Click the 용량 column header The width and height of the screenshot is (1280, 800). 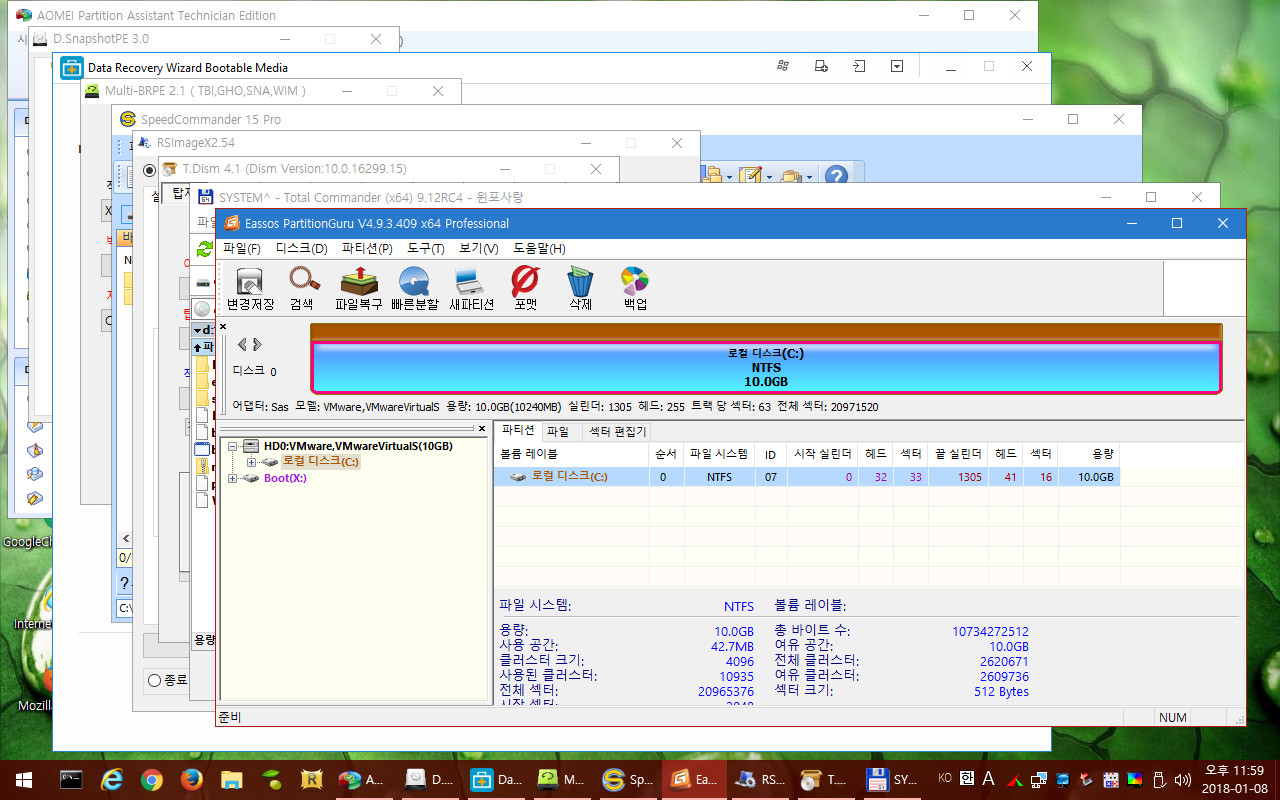coord(1088,453)
